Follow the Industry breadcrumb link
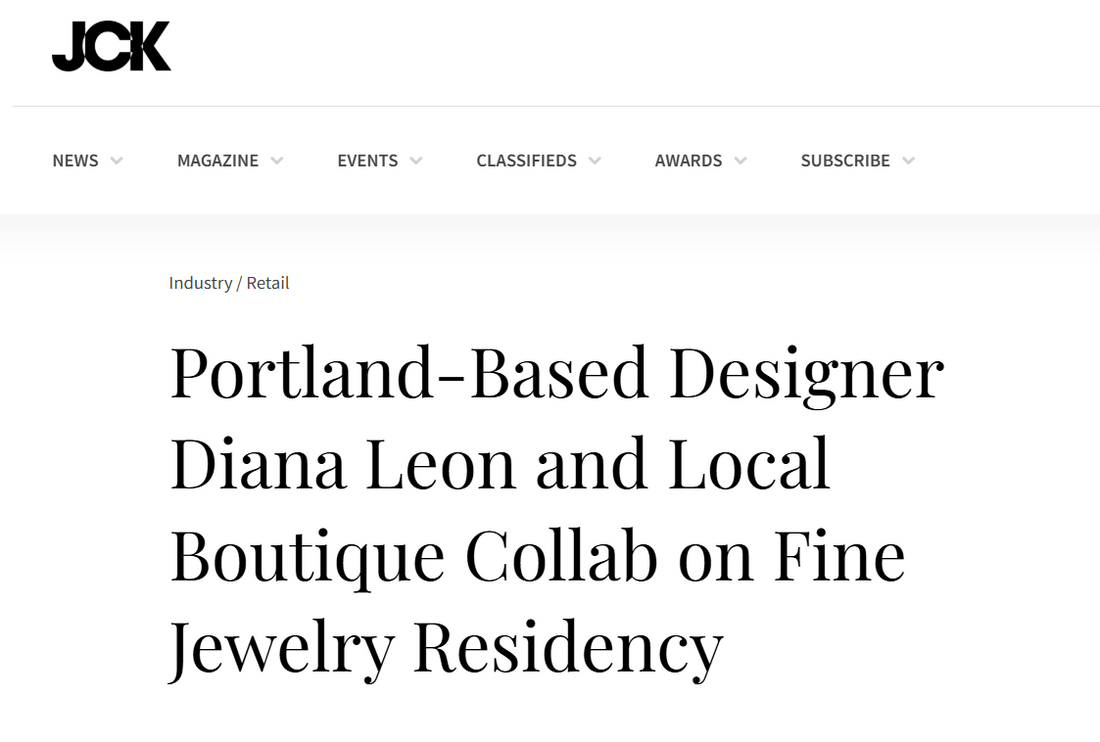1100x742 pixels. (x=200, y=283)
